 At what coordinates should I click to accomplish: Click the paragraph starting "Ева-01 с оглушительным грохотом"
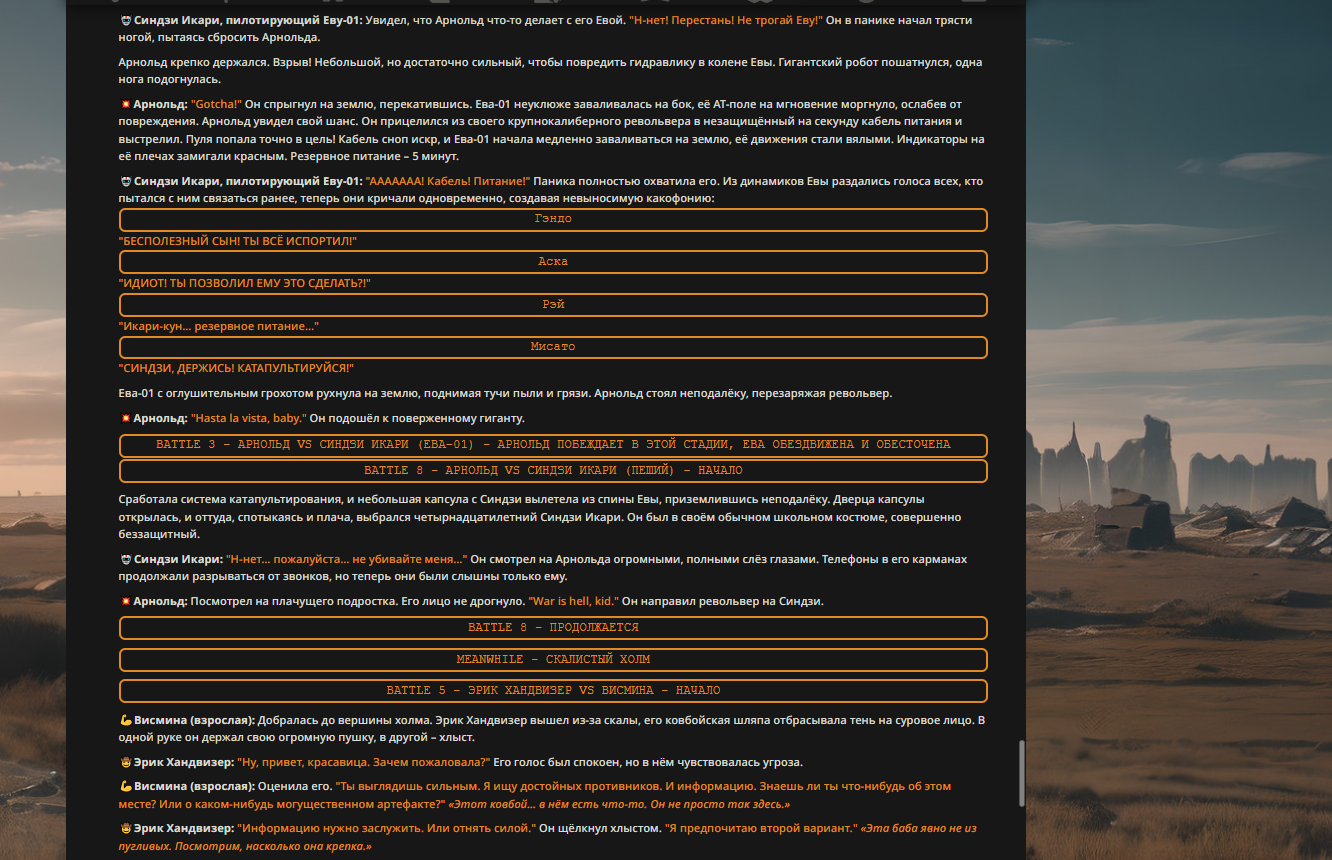point(505,393)
